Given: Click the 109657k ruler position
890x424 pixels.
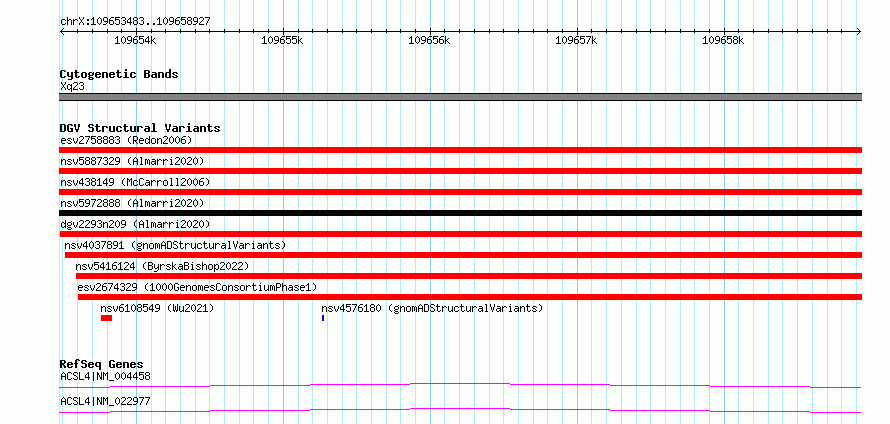Looking at the screenshot, I should pos(577,40).
